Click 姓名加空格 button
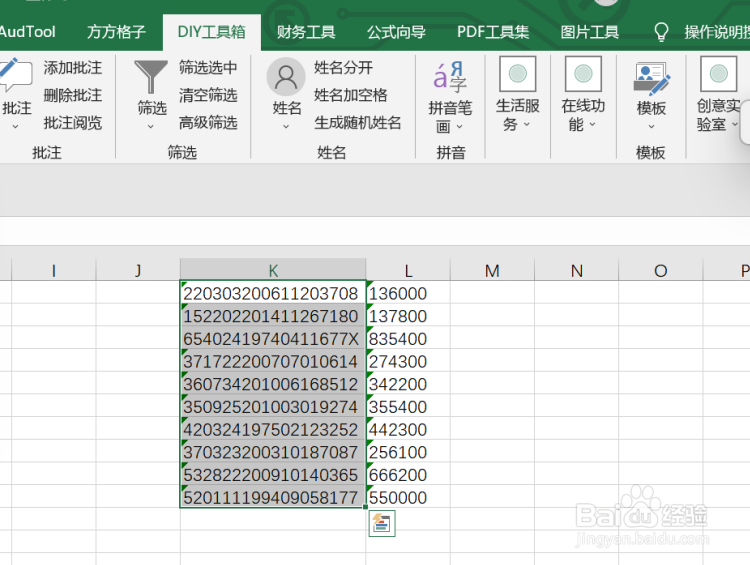 [351, 95]
